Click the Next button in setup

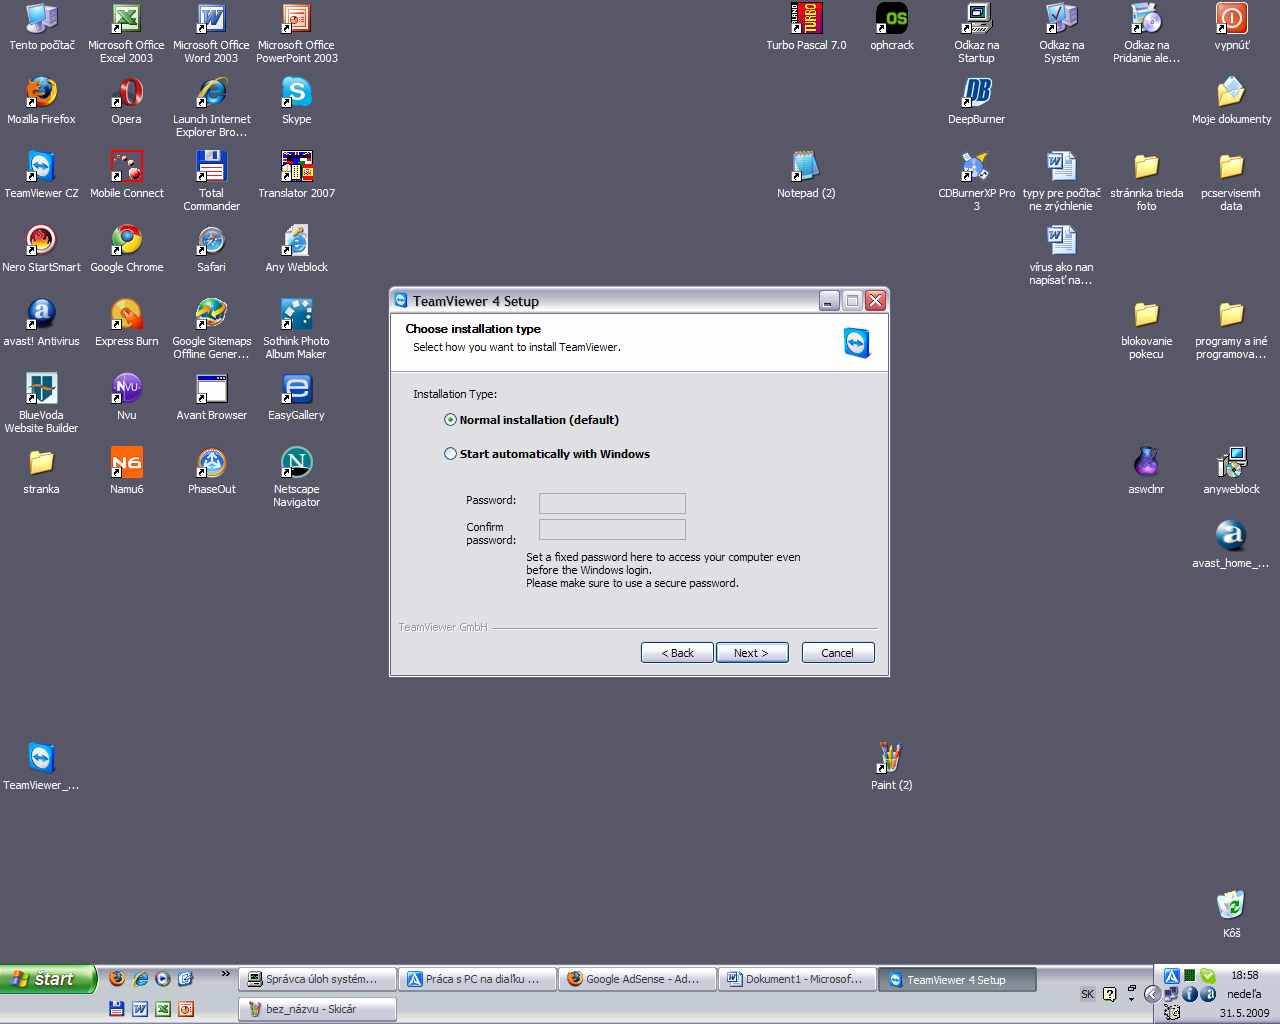(752, 653)
